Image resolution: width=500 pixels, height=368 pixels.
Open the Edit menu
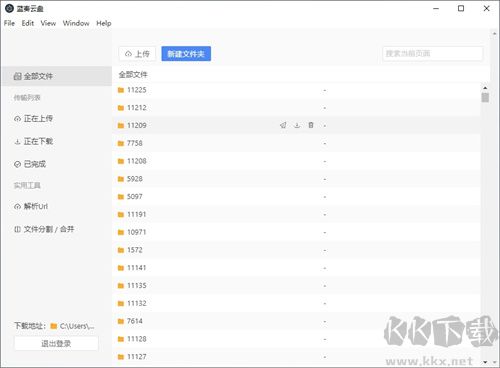point(28,23)
